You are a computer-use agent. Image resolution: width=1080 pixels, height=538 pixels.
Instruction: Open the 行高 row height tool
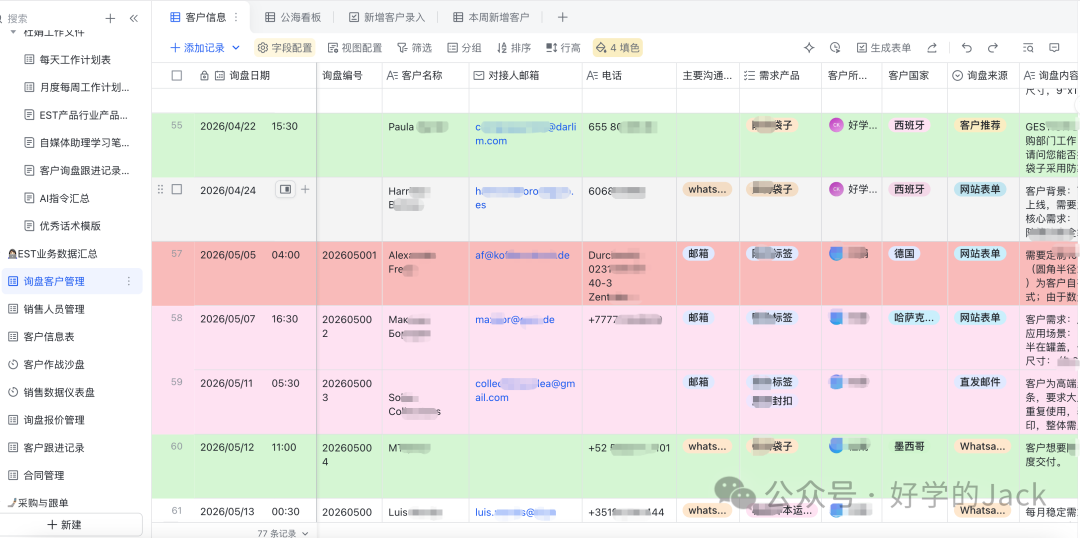point(563,48)
